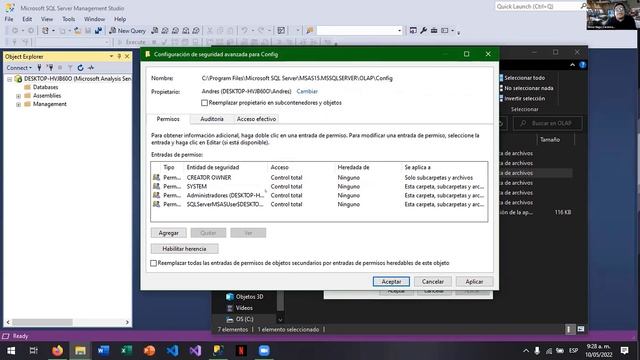Click Object Explorer horizontal scrollbar thumb
Screen dimensions: 640x360
coord(42,322)
